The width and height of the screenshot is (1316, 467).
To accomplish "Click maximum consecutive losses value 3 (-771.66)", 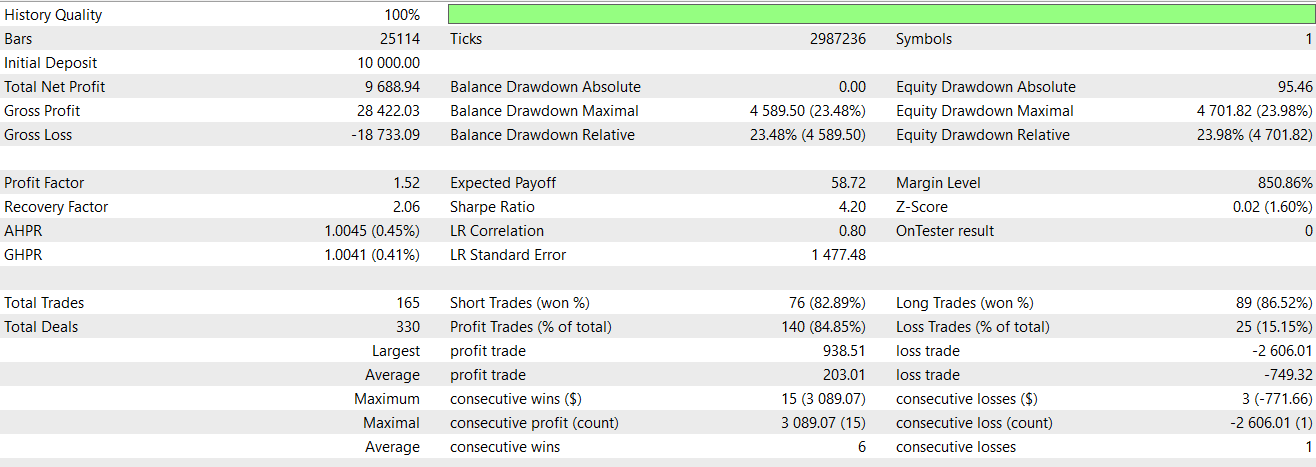I will pos(1276,399).
